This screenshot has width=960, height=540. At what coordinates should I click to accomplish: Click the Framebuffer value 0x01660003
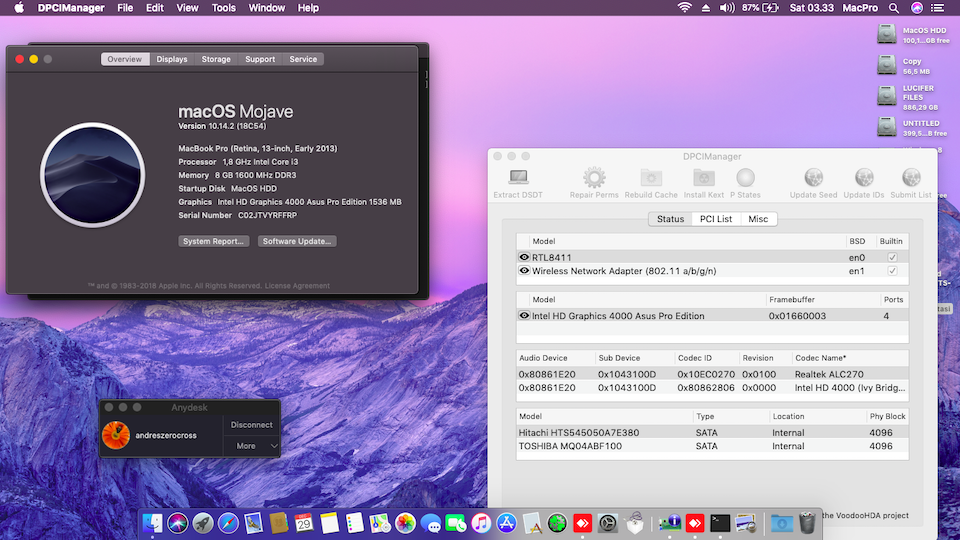coord(797,316)
